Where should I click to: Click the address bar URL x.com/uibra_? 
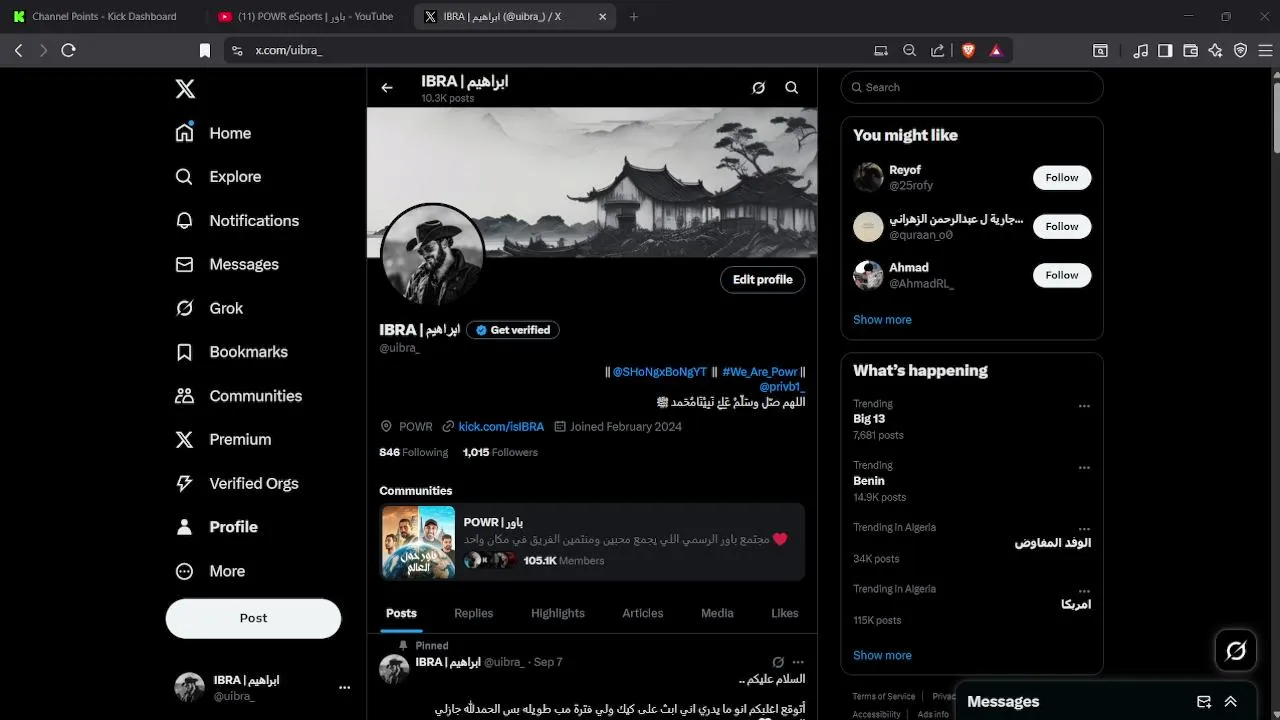289,50
